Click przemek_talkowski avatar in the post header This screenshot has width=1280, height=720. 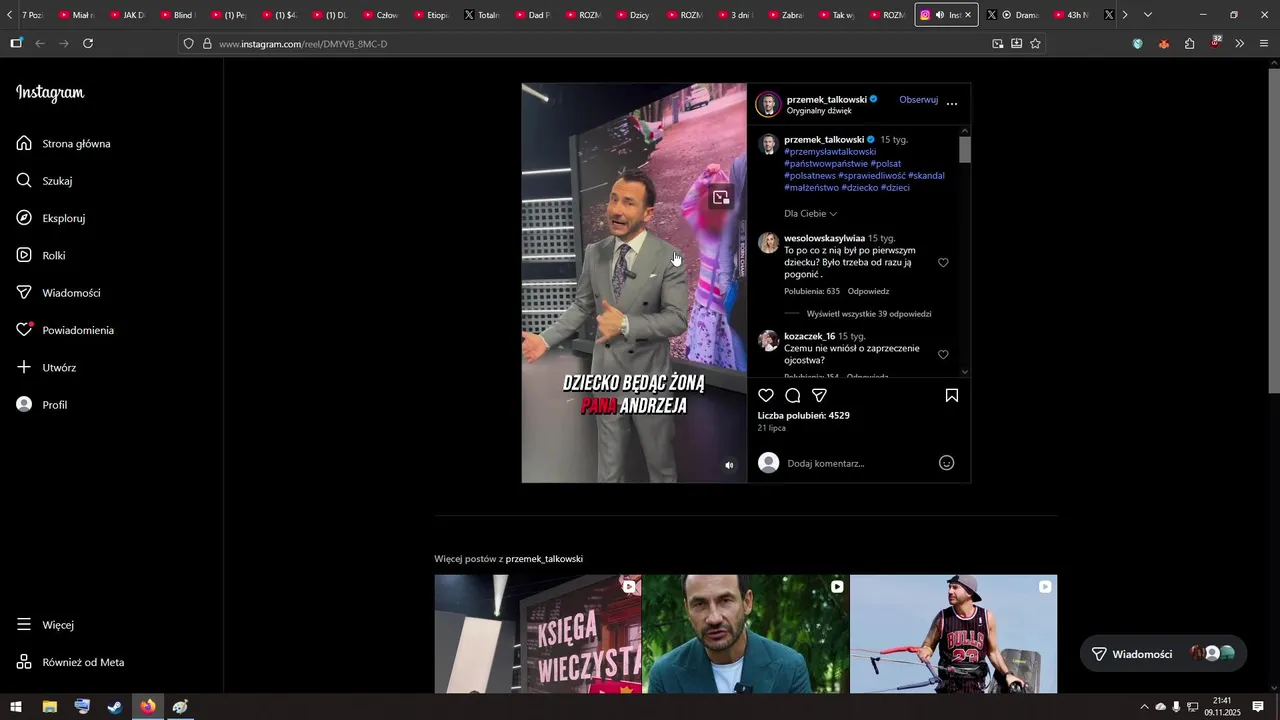768,104
